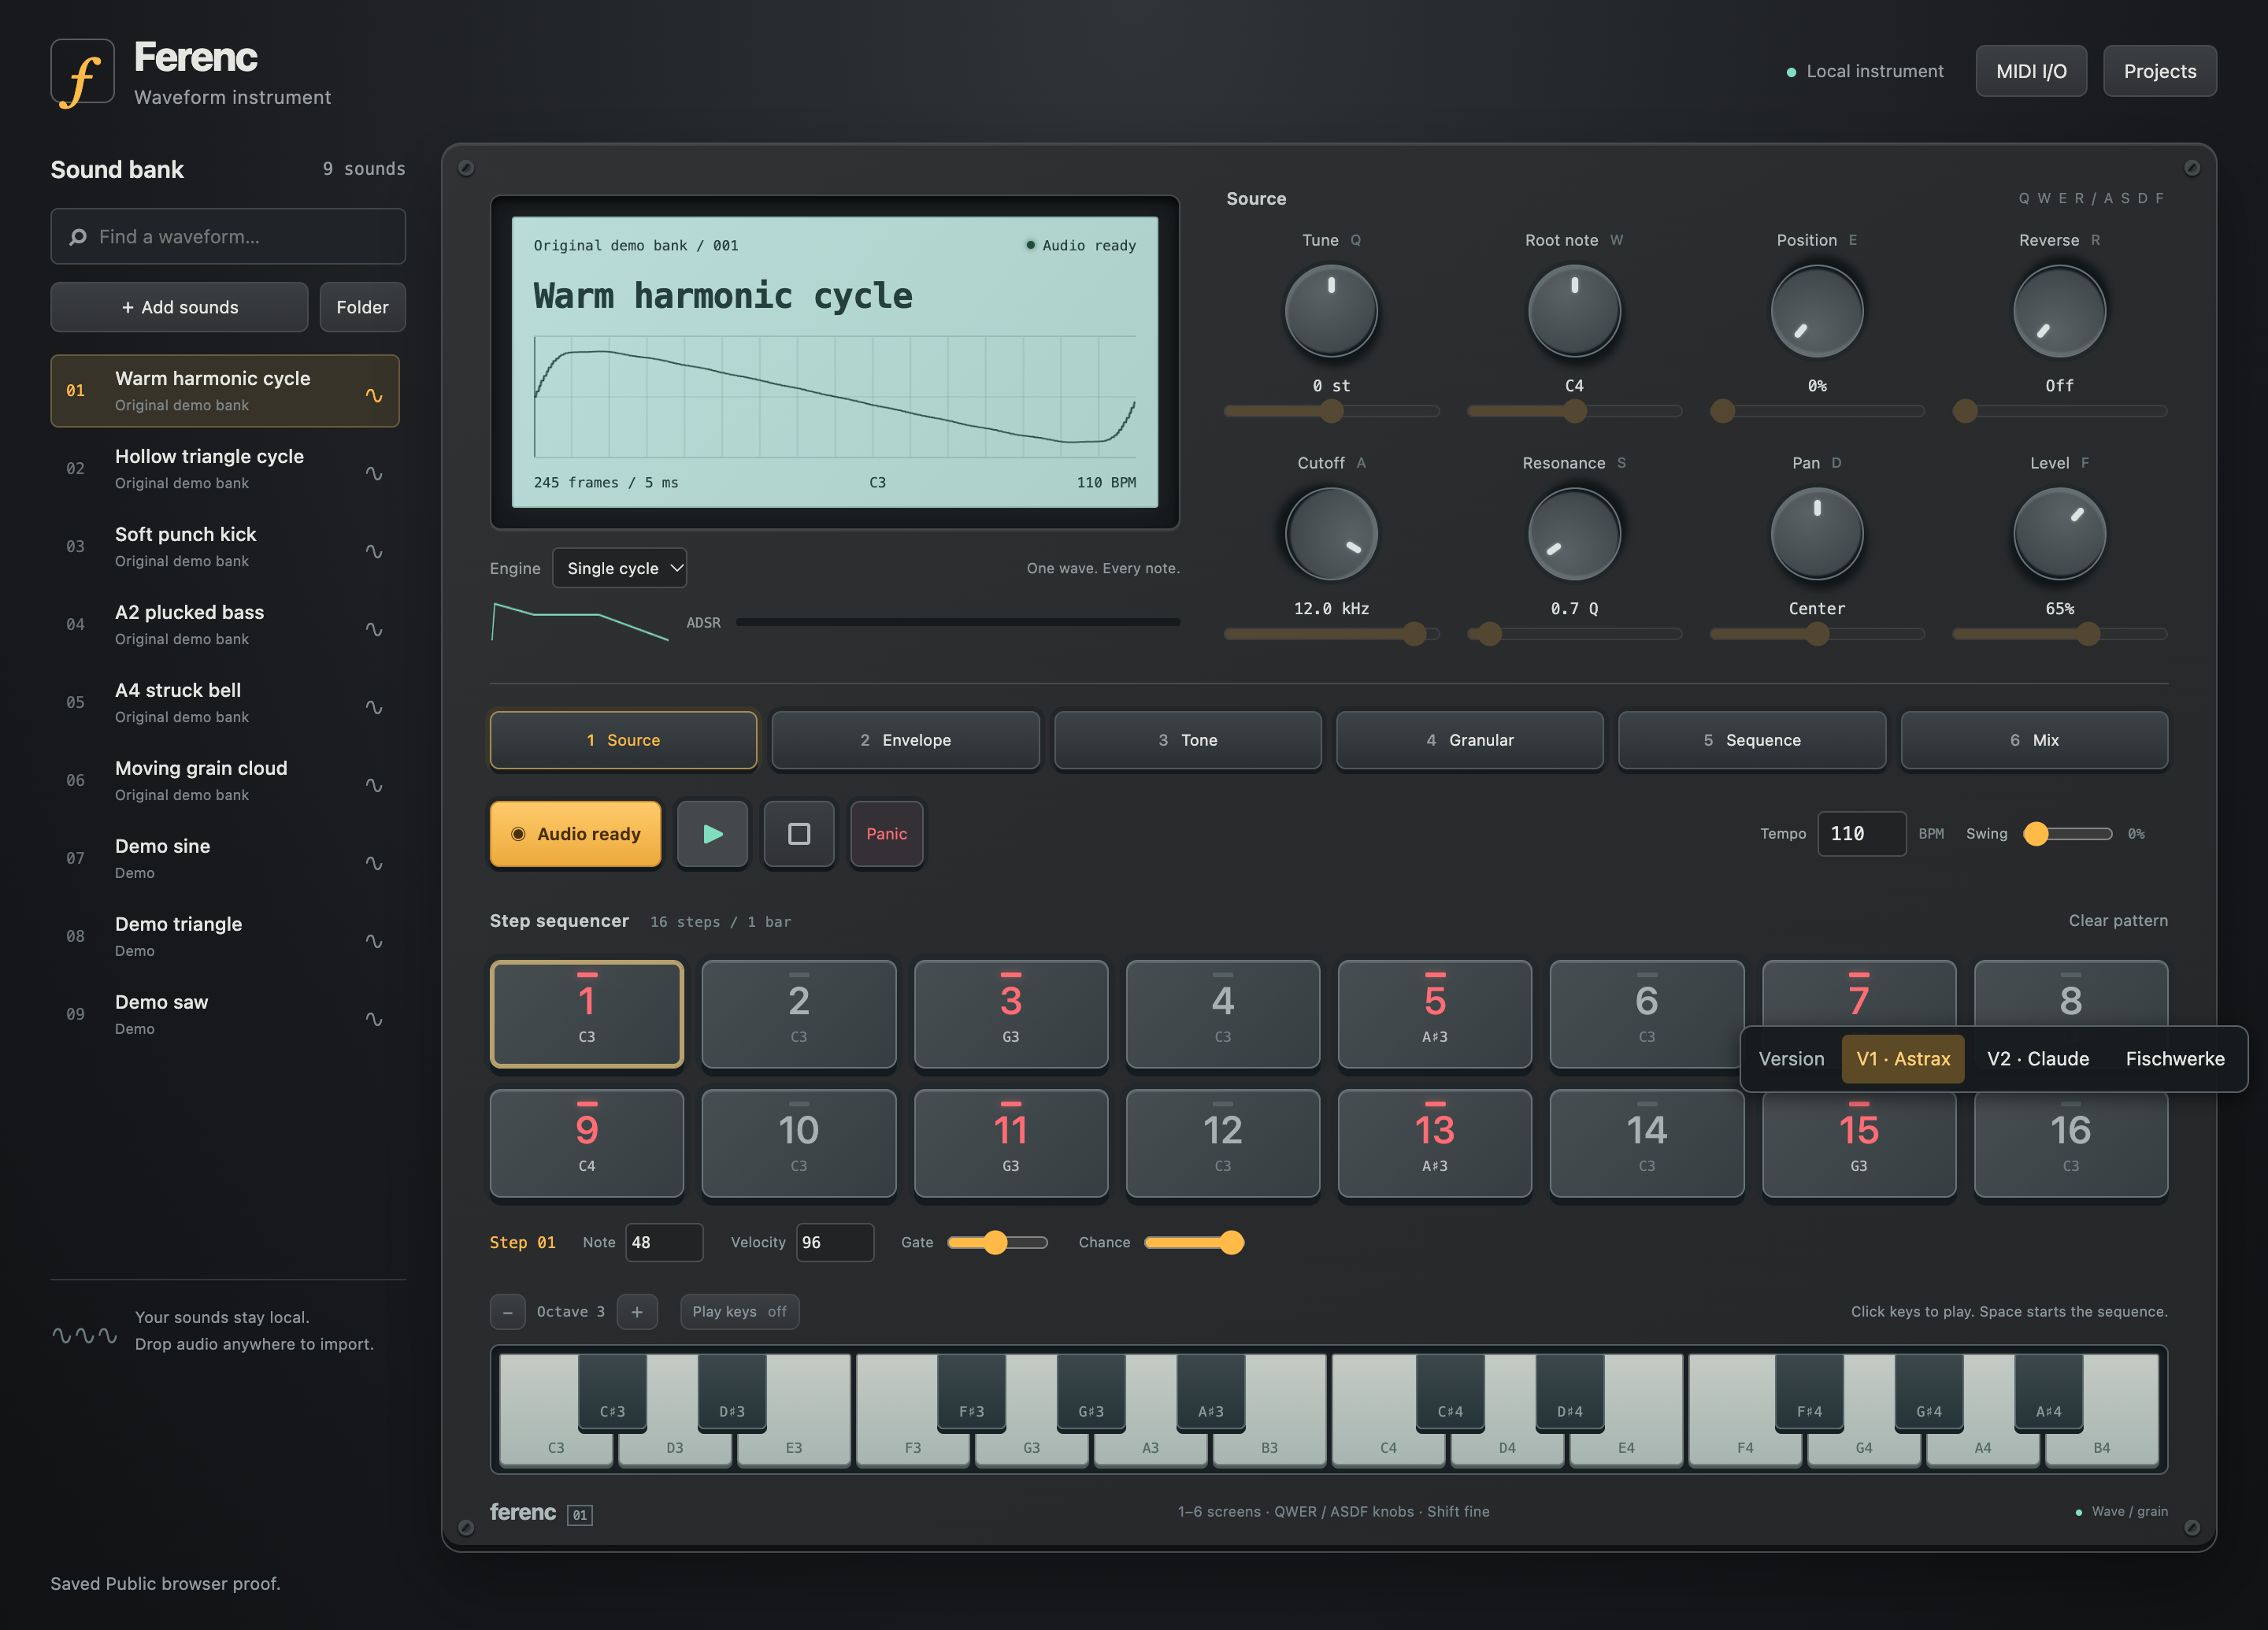Viewport: 2268px width, 1630px height.
Task: Click the Pan knob
Action: [x=1817, y=534]
